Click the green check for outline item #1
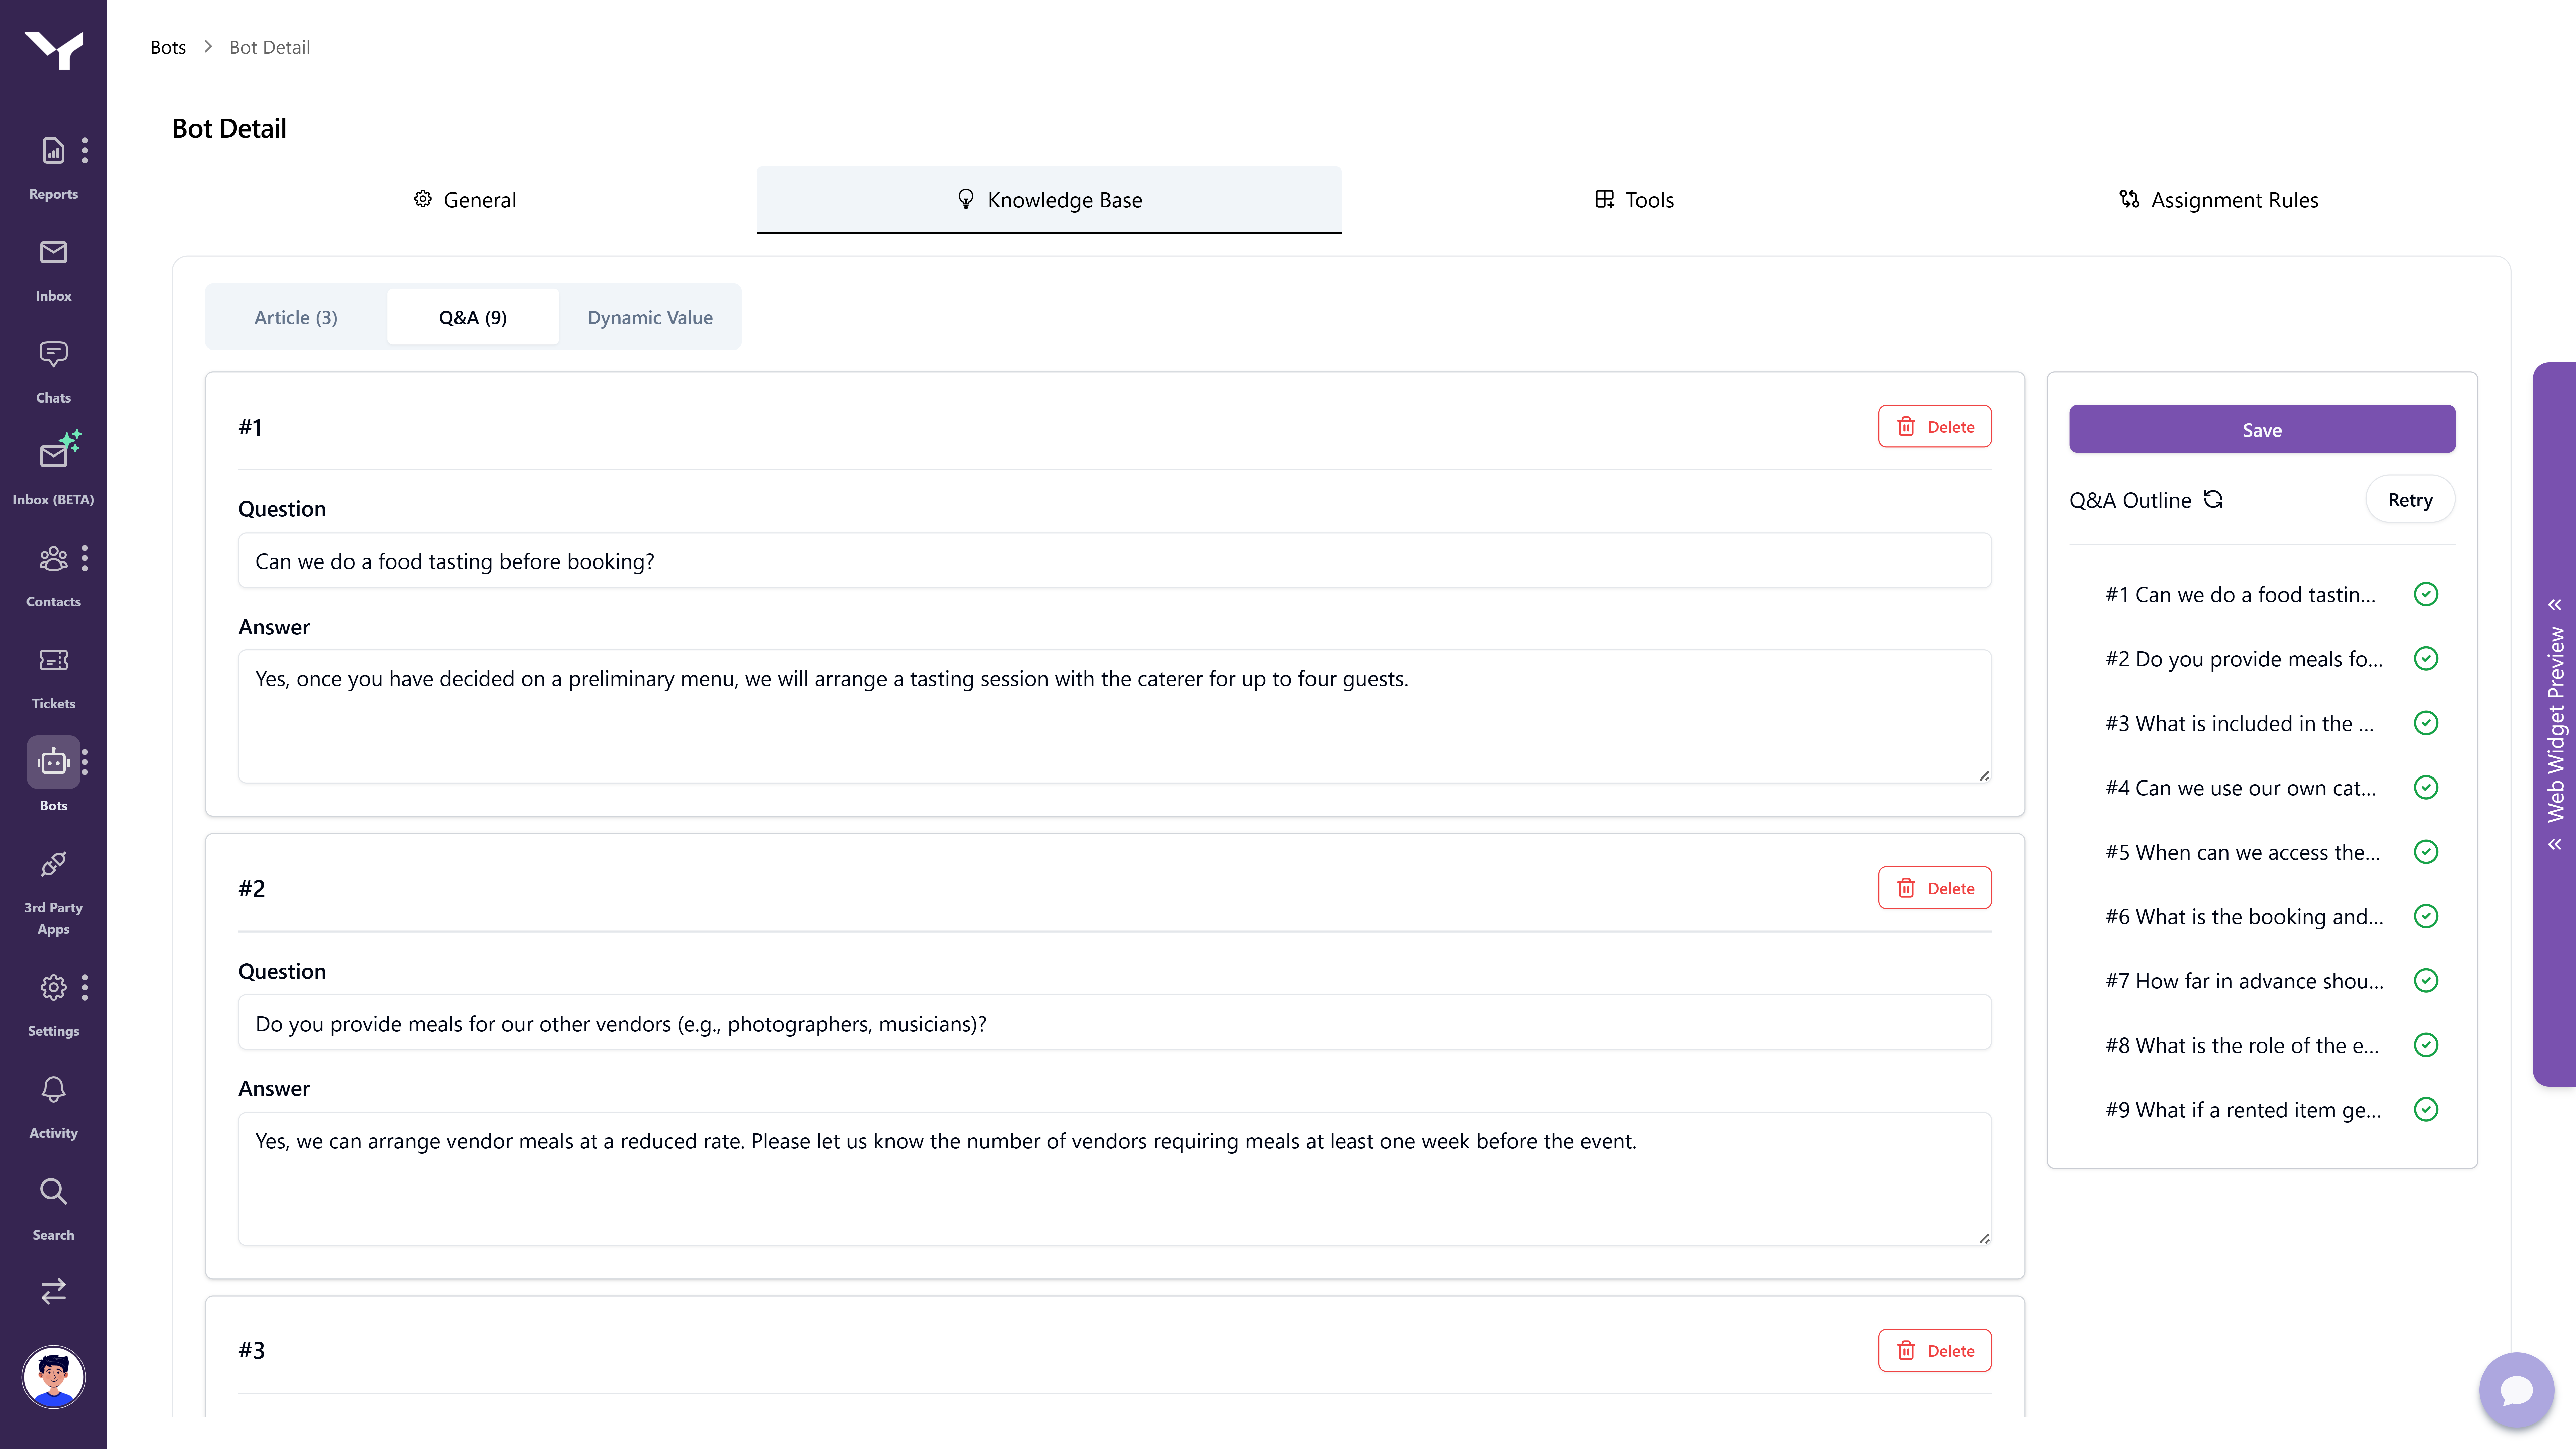Viewport: 2576px width, 1449px height. pos(2426,594)
